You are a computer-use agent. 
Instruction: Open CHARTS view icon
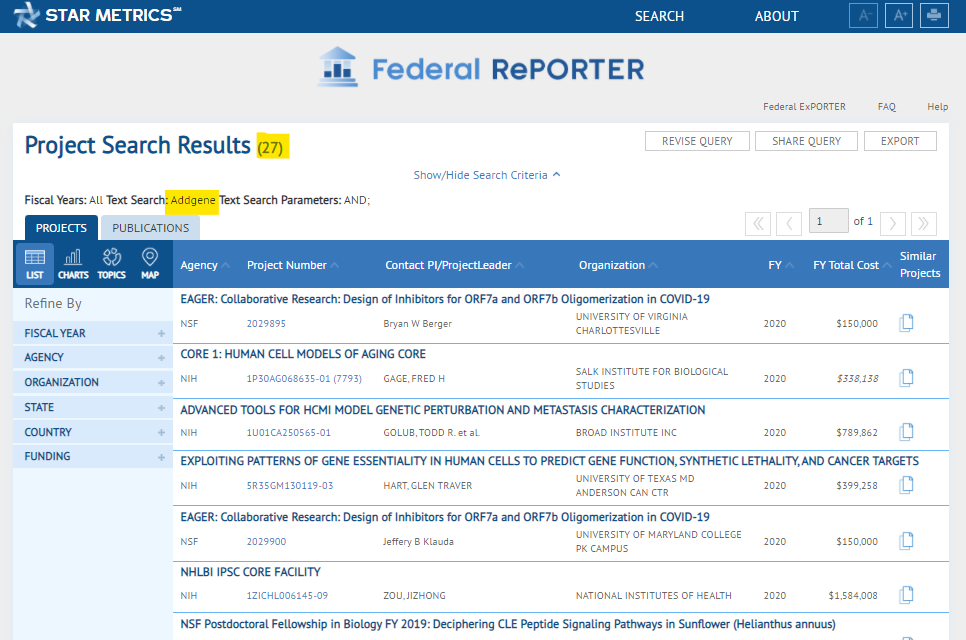[73, 264]
